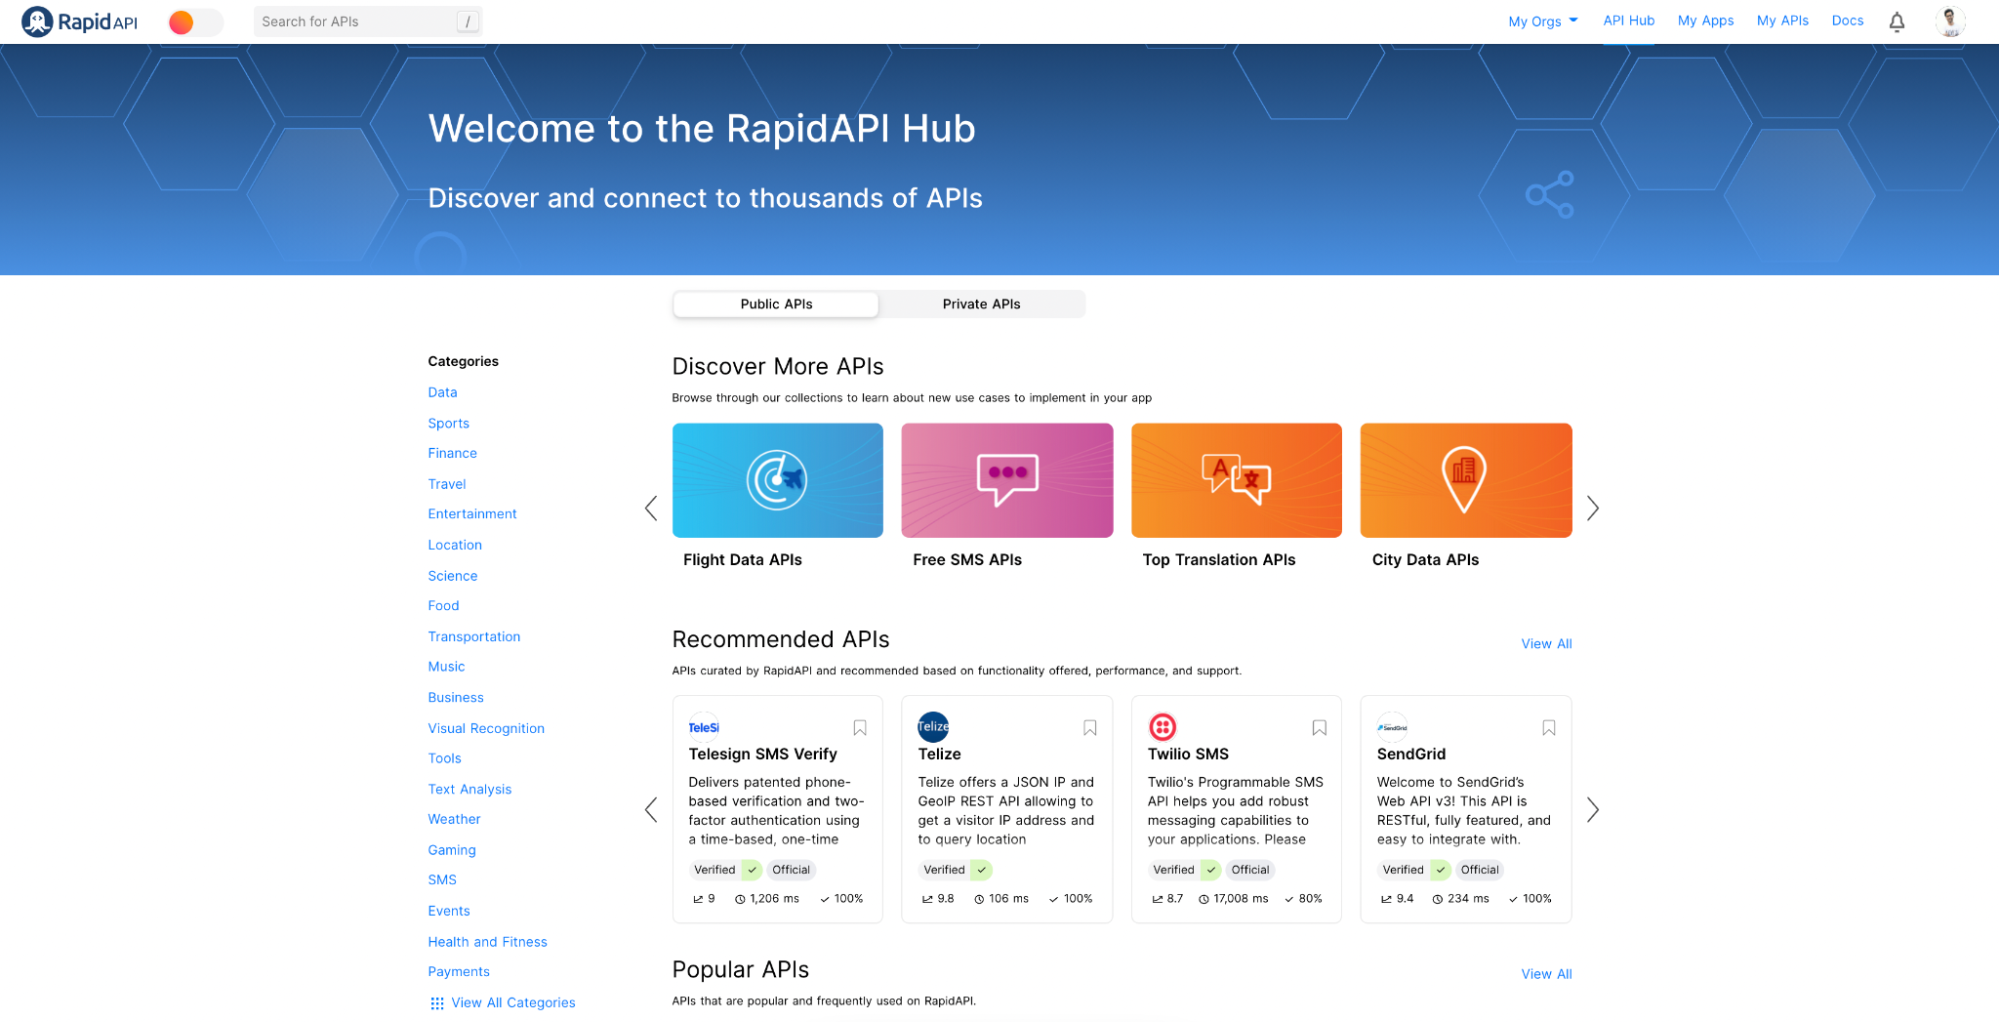Open the Twilio SMS title
Image resolution: width=1999 pixels, height=1022 pixels.
point(1188,755)
